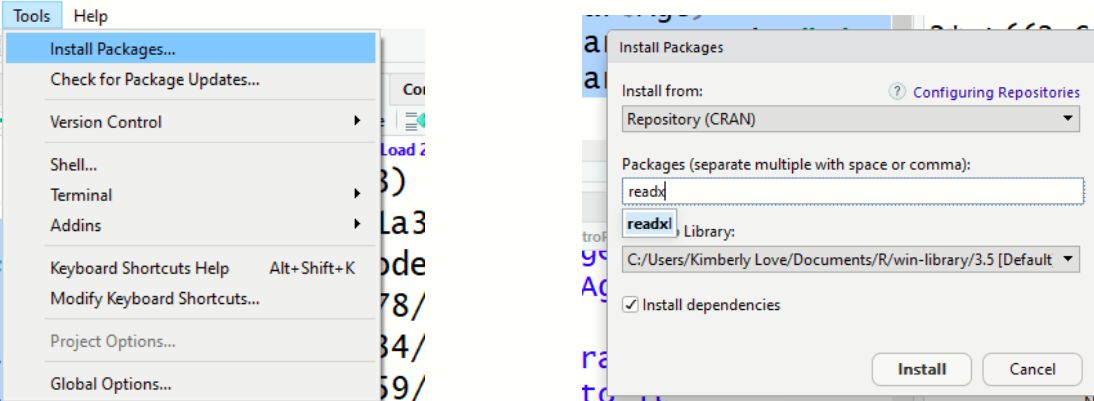Open the Help menu

pos(91,16)
